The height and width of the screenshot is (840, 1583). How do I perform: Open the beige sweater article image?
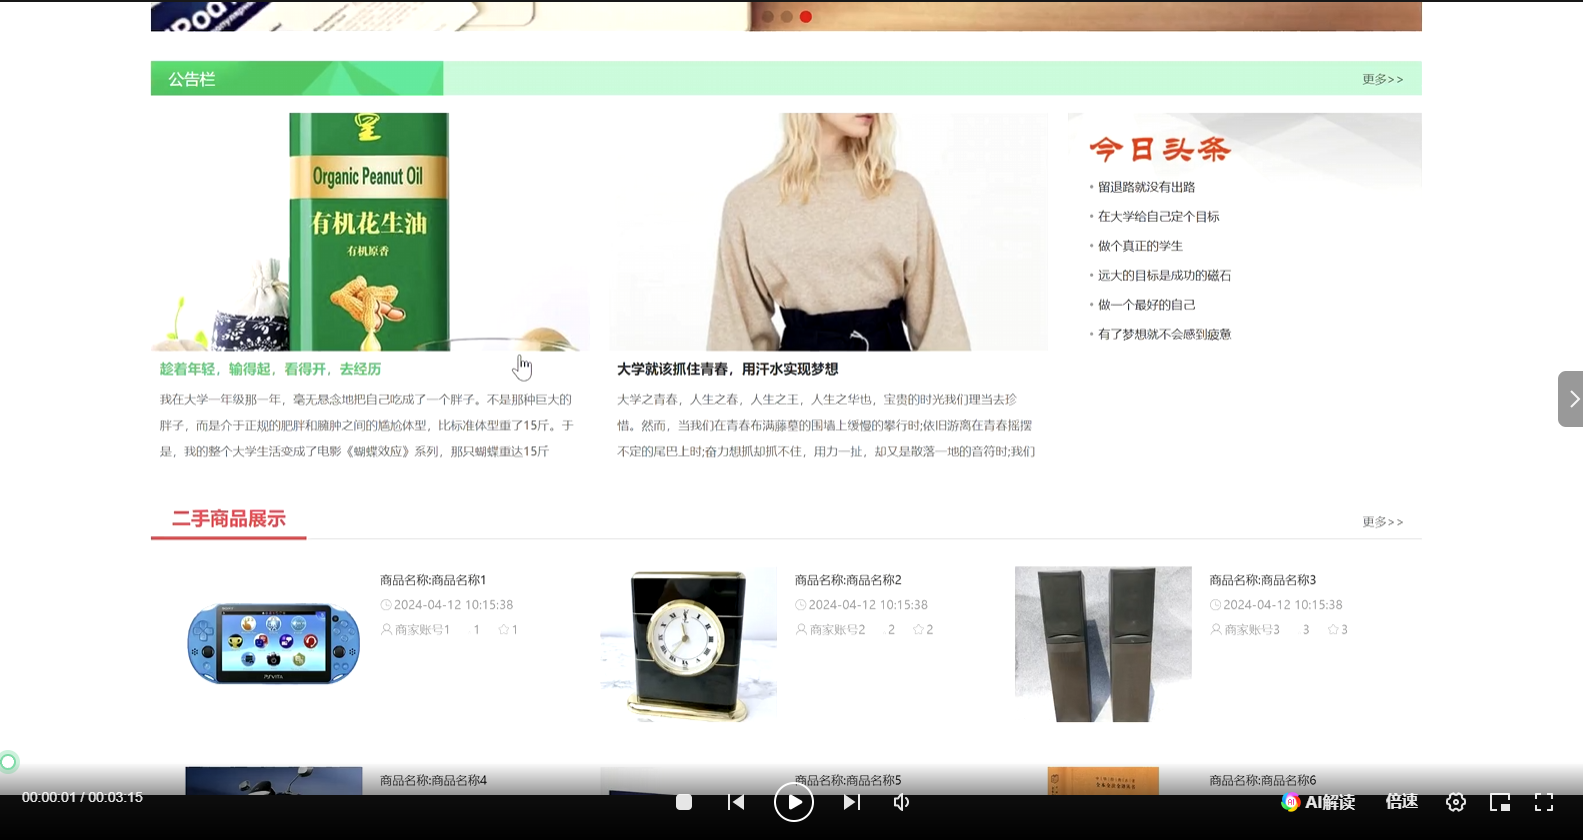(829, 232)
